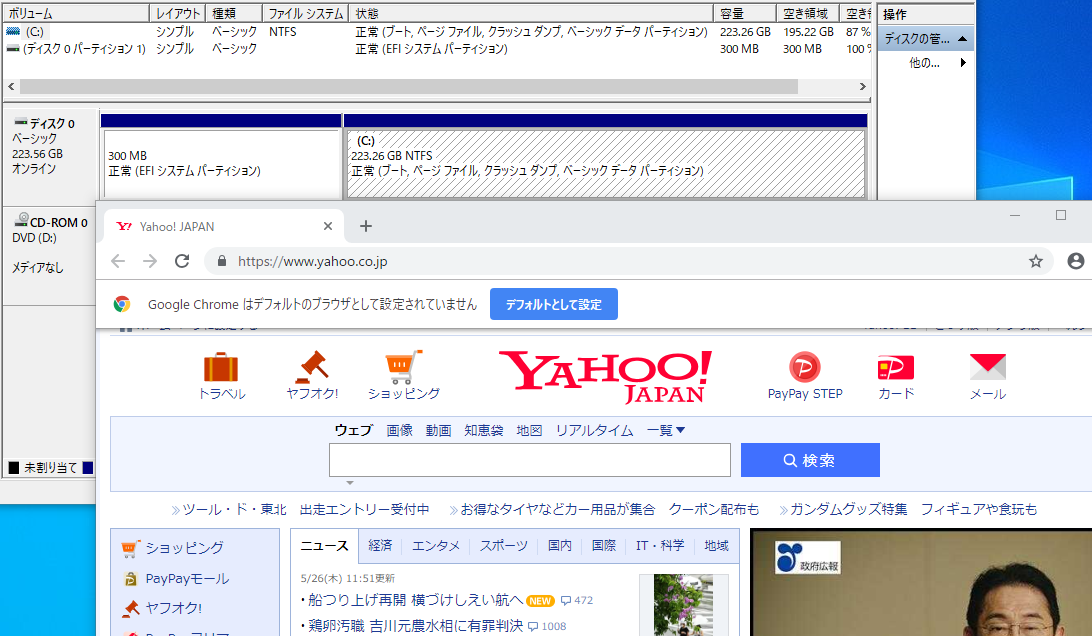Click the lock icon in the address bar
The image size is (1092, 636).
pos(221,261)
